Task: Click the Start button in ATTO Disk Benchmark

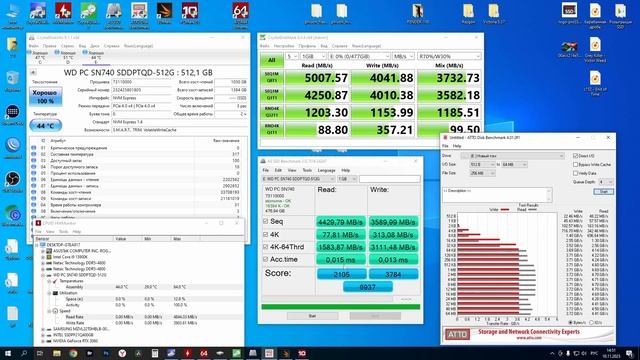Action: click(x=604, y=191)
